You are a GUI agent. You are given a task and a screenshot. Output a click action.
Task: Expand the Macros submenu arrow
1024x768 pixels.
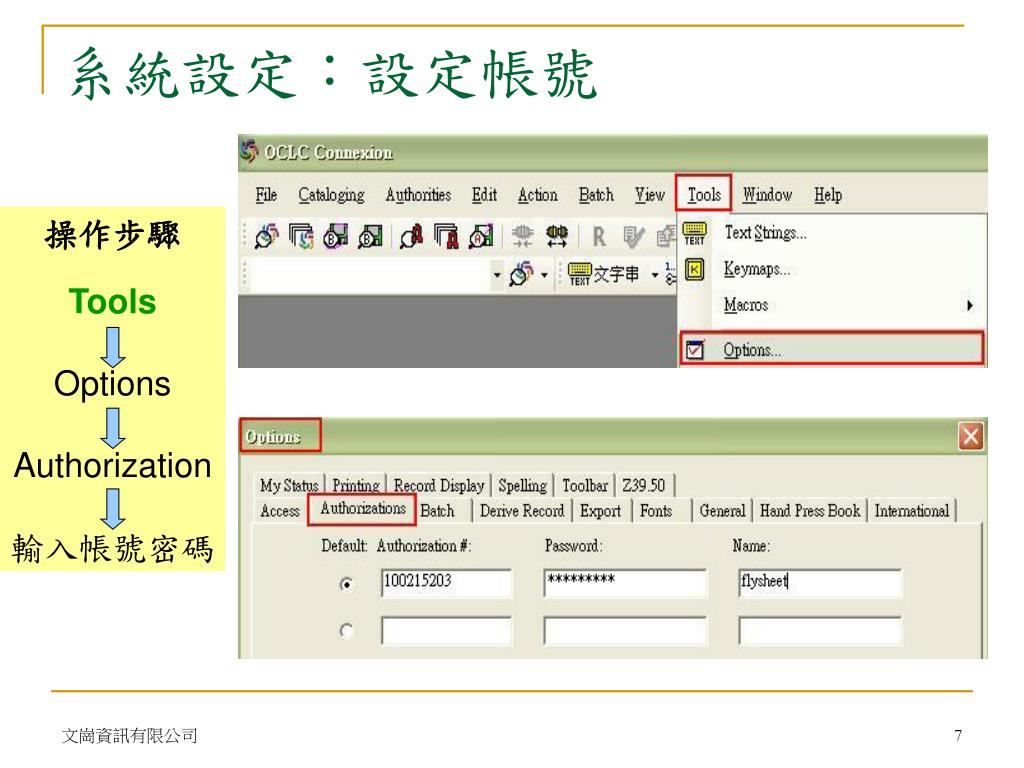[x=970, y=305]
